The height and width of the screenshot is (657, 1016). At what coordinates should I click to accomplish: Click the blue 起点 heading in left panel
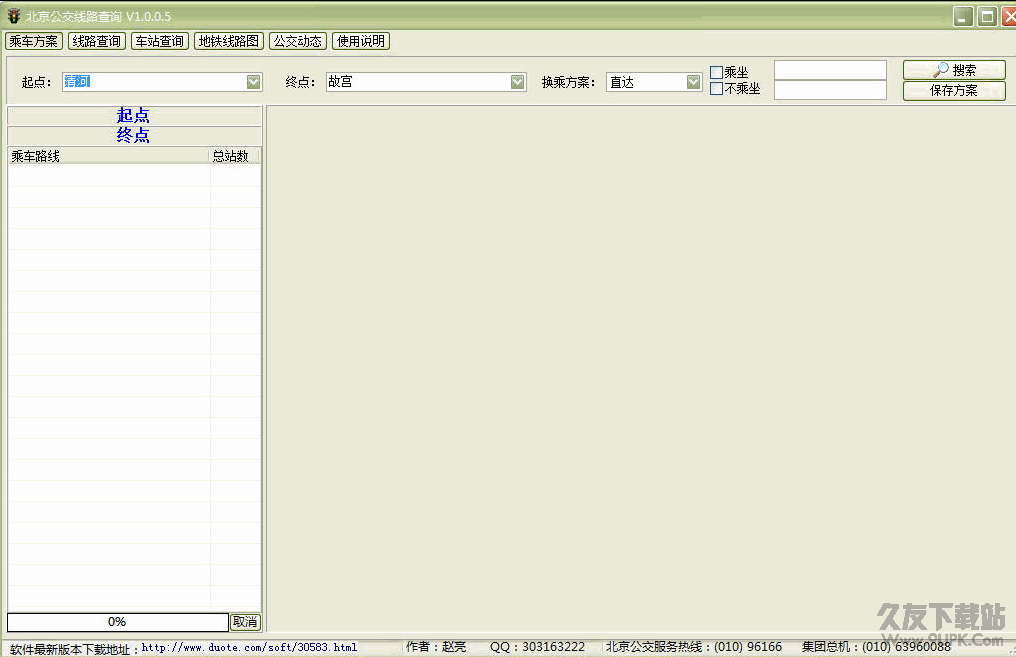(133, 115)
